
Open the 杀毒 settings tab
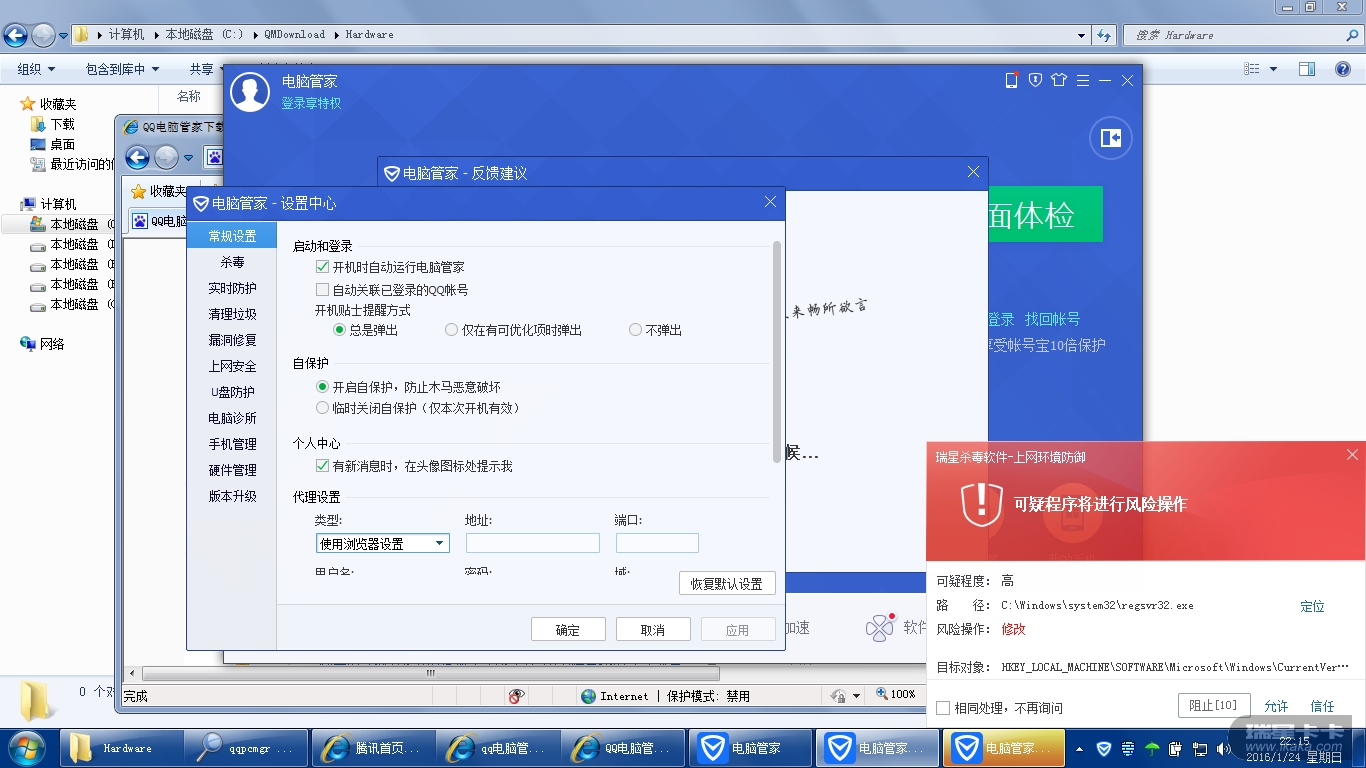click(x=232, y=262)
